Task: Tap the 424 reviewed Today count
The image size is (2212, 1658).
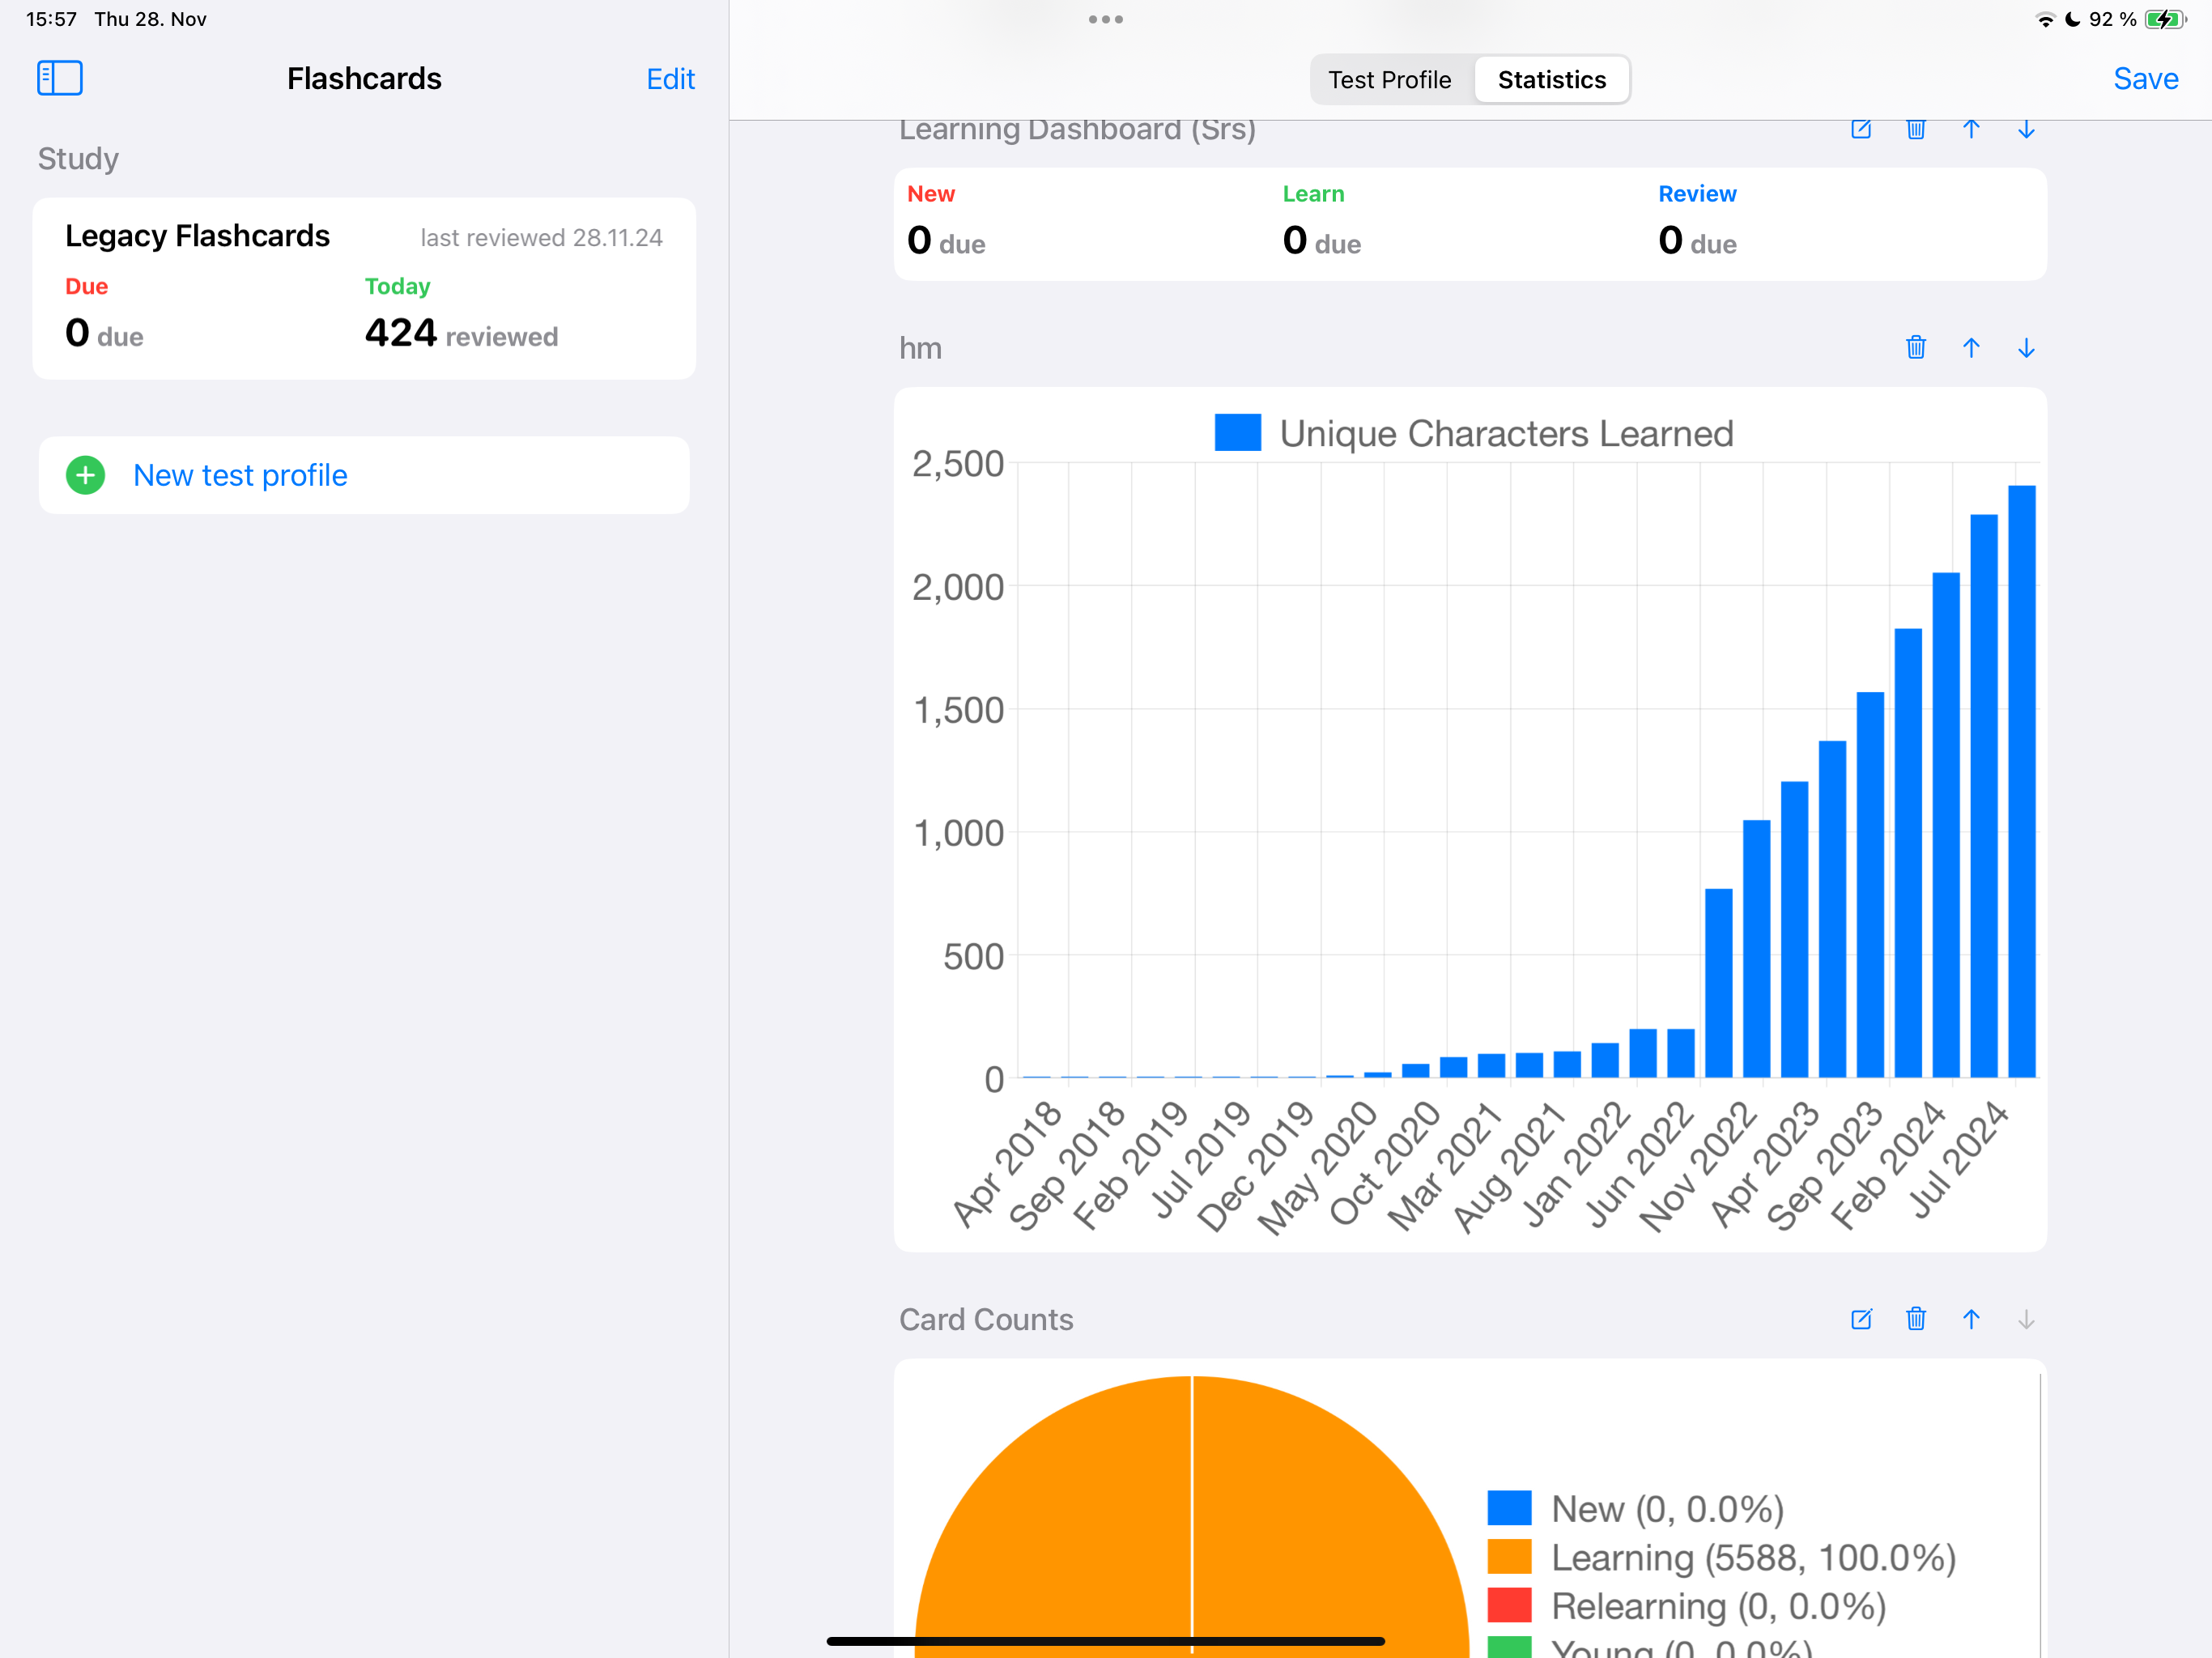Action: 461,333
